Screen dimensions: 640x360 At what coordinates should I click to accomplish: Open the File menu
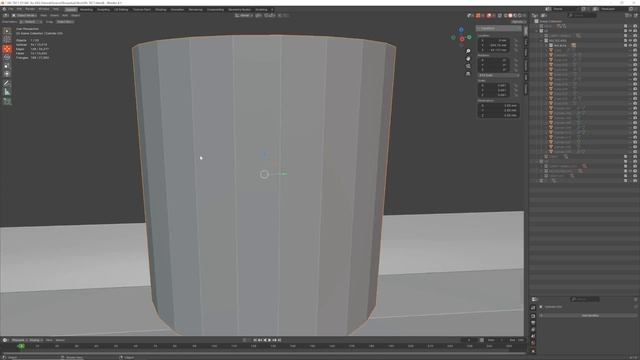click(11, 9)
